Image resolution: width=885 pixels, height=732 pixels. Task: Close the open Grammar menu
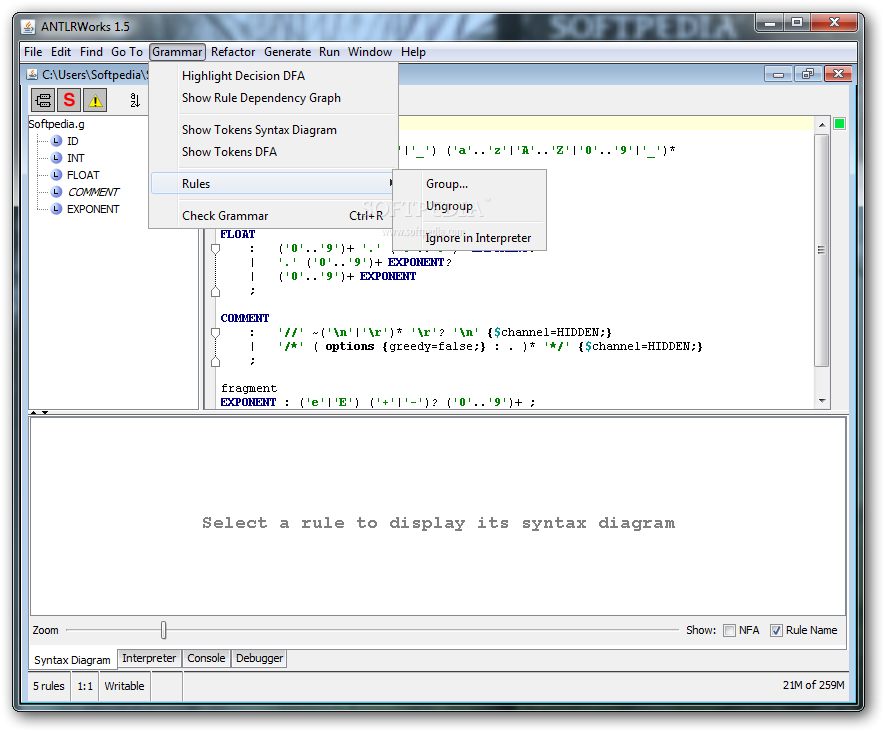tap(177, 52)
